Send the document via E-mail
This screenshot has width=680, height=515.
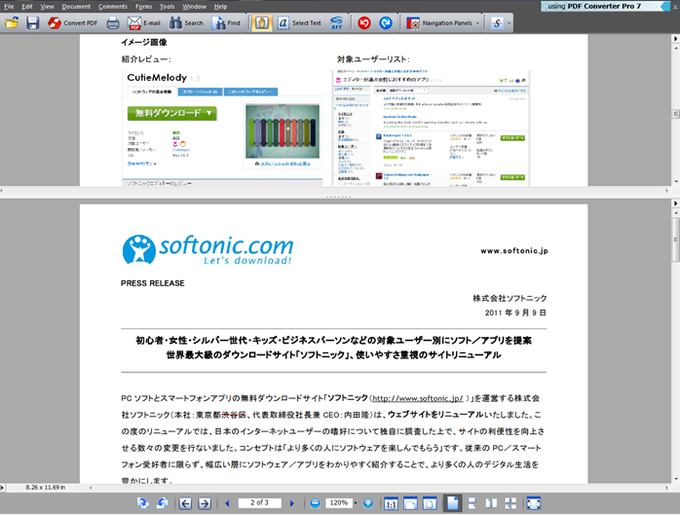pos(144,23)
